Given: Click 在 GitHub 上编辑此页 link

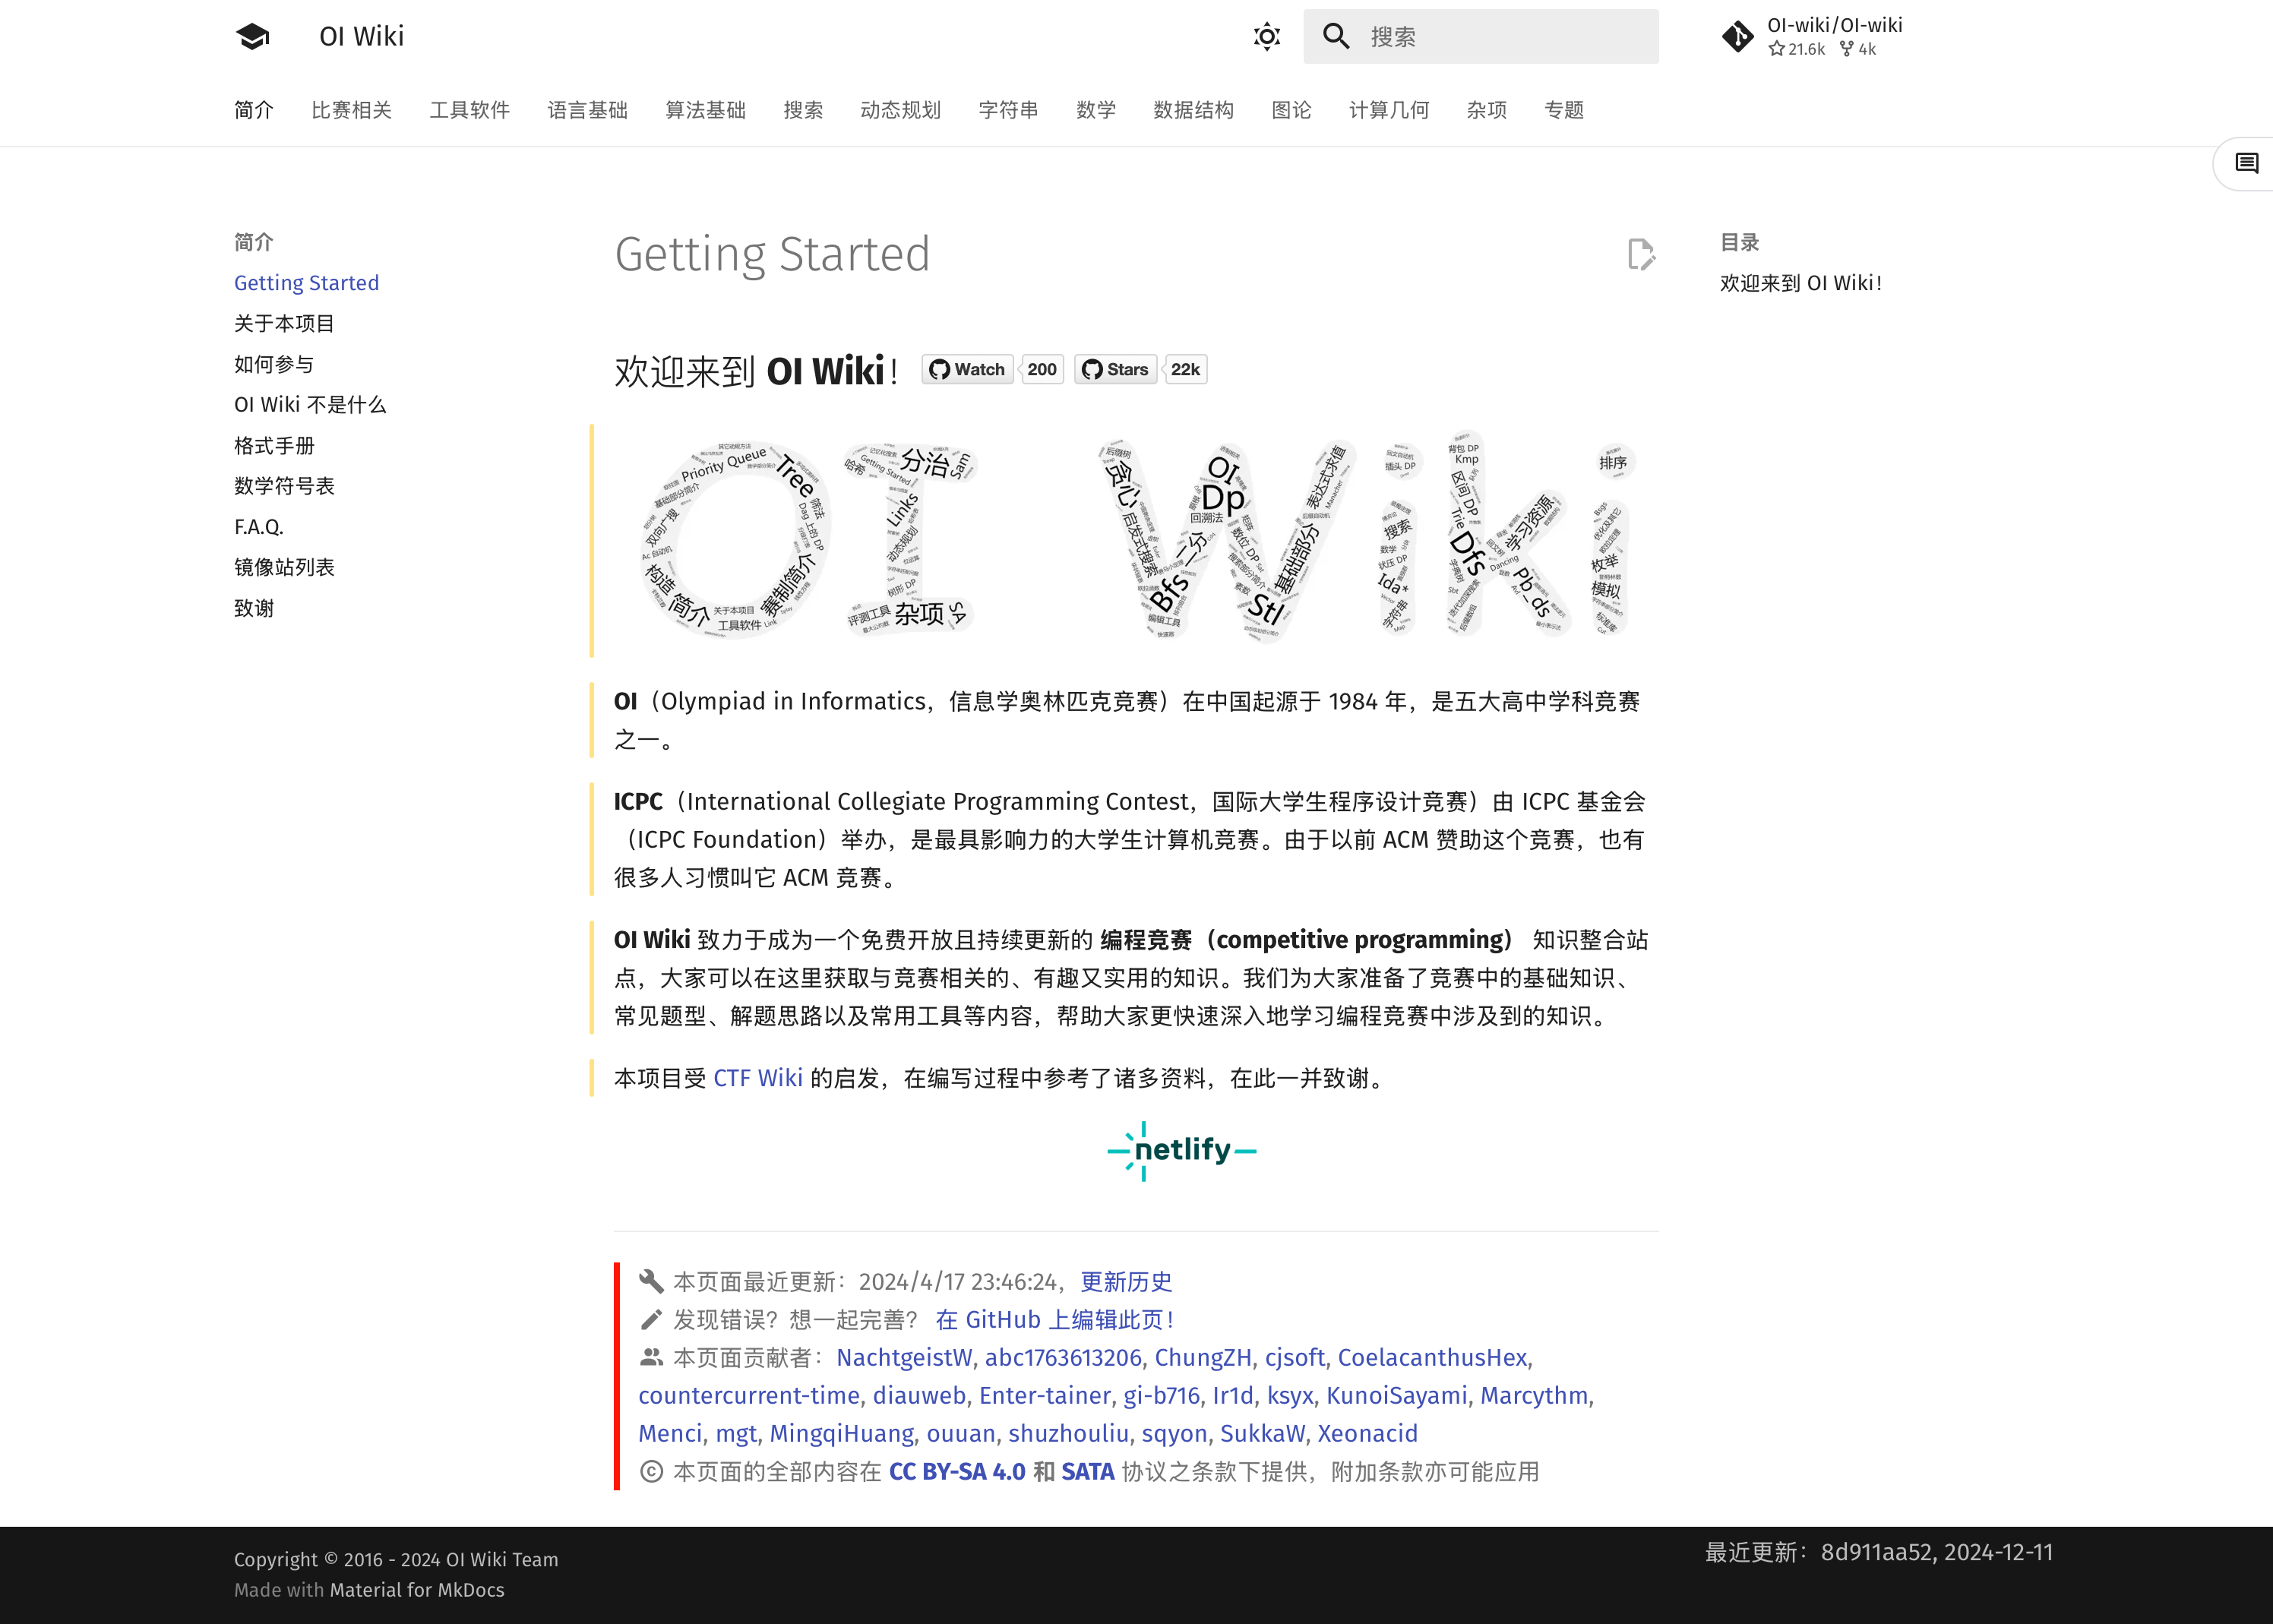Looking at the screenshot, I should (x=1055, y=1320).
